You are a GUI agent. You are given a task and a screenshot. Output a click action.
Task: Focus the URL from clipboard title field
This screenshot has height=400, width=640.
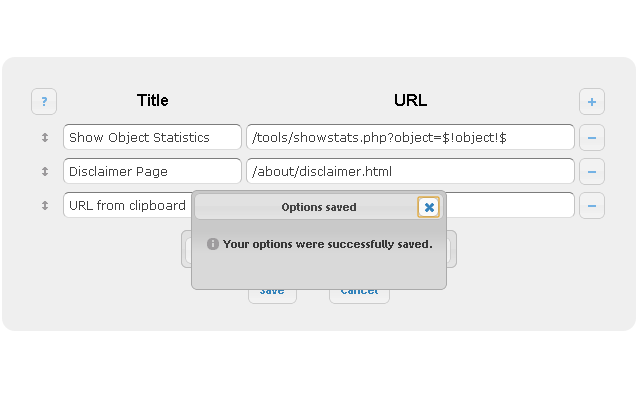pos(126,206)
